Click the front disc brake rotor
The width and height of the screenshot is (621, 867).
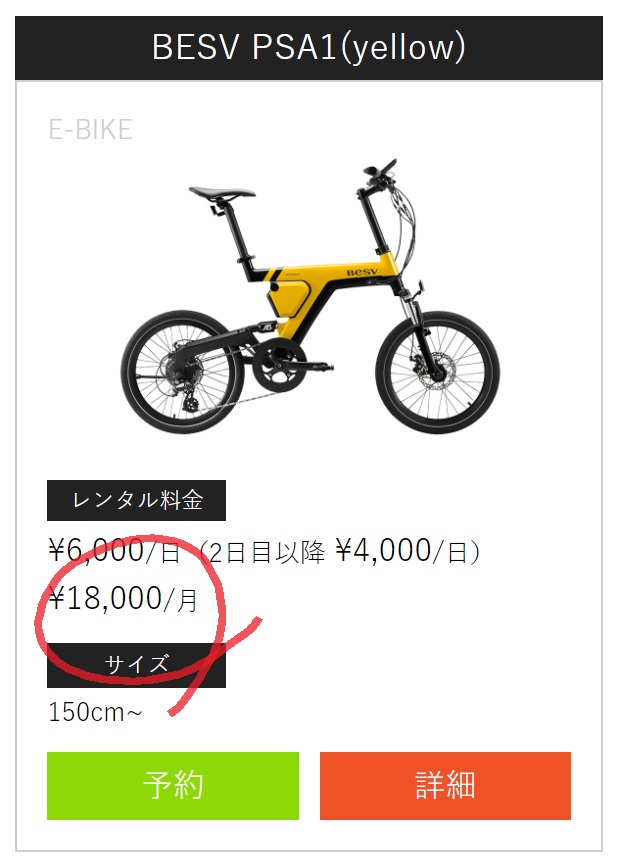pyautogui.click(x=436, y=372)
